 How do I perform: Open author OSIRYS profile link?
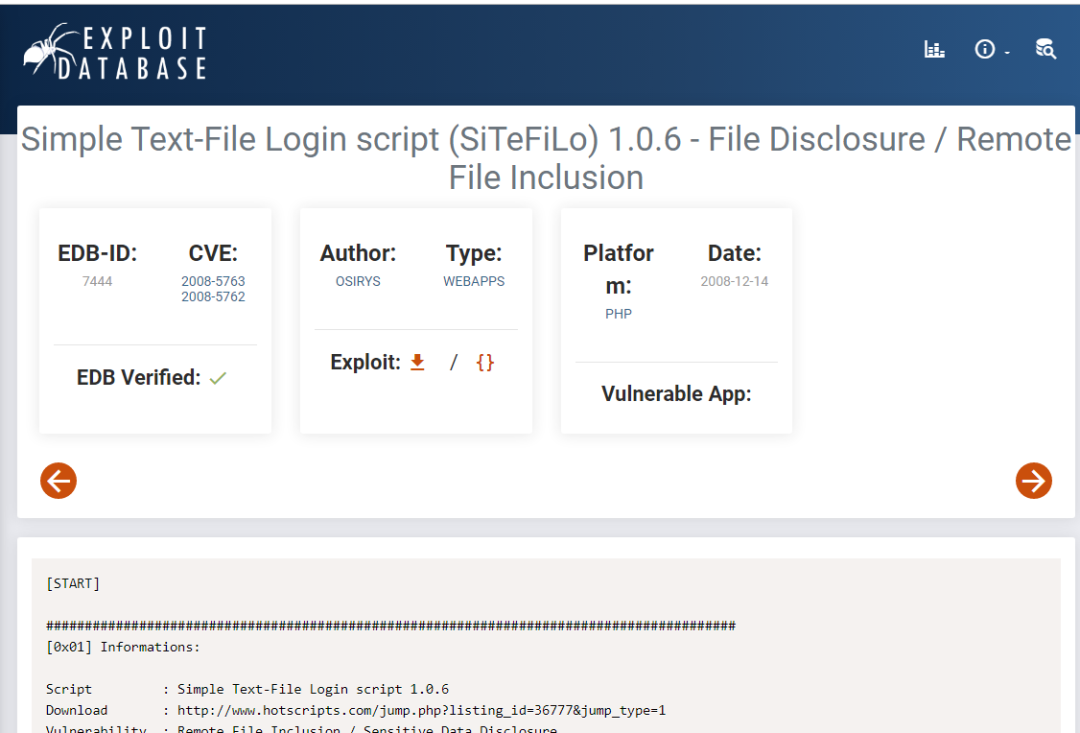tap(357, 281)
